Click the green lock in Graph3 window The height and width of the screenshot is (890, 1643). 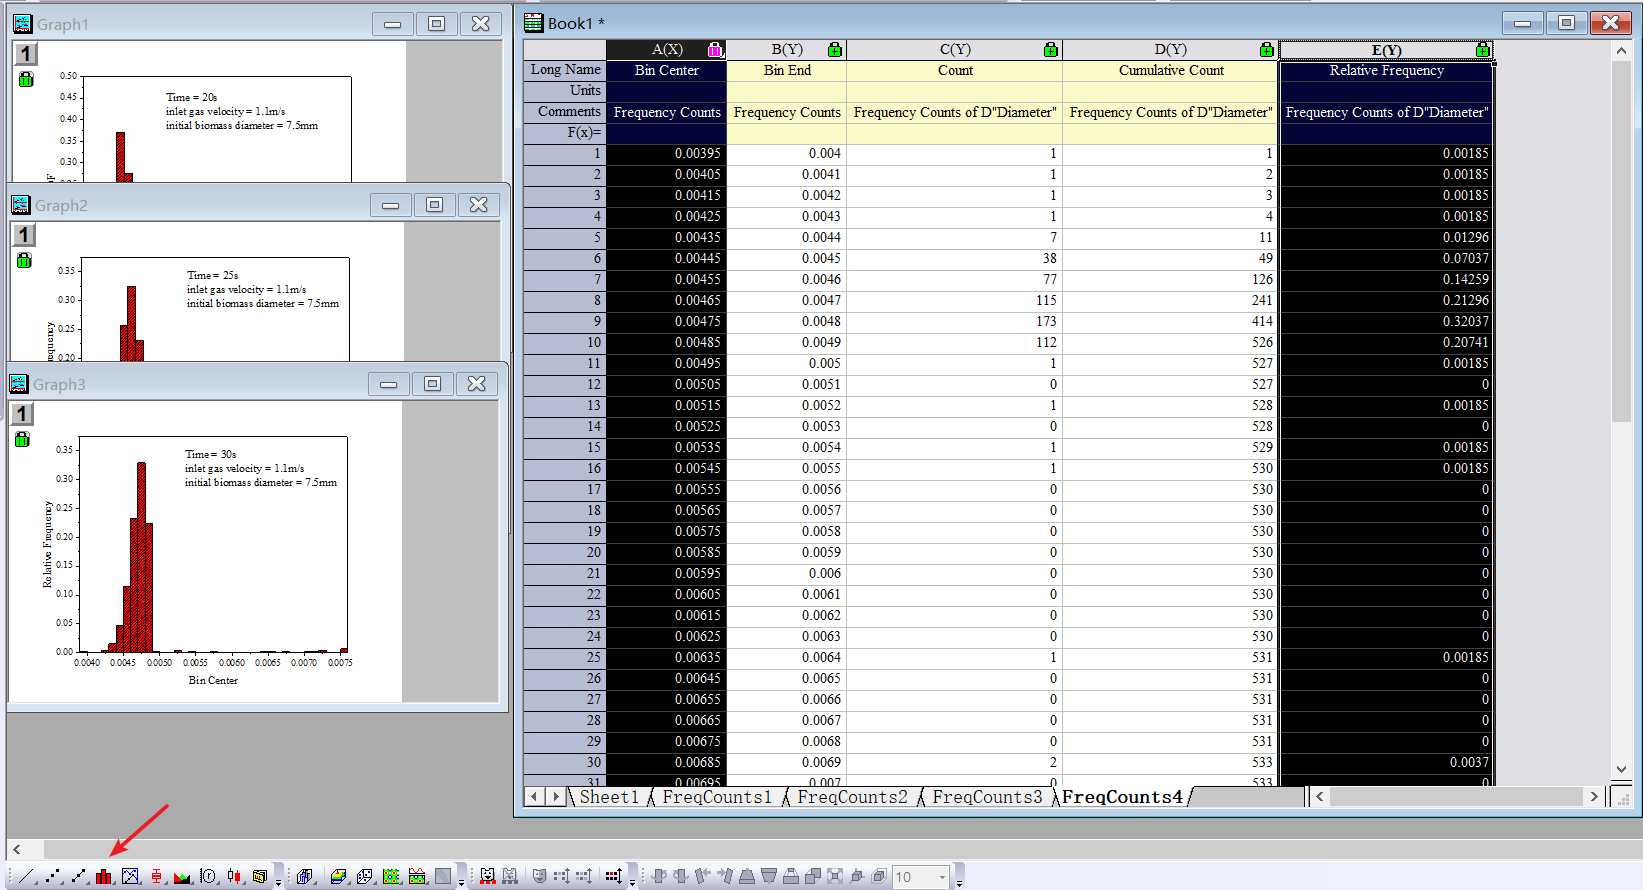22,439
